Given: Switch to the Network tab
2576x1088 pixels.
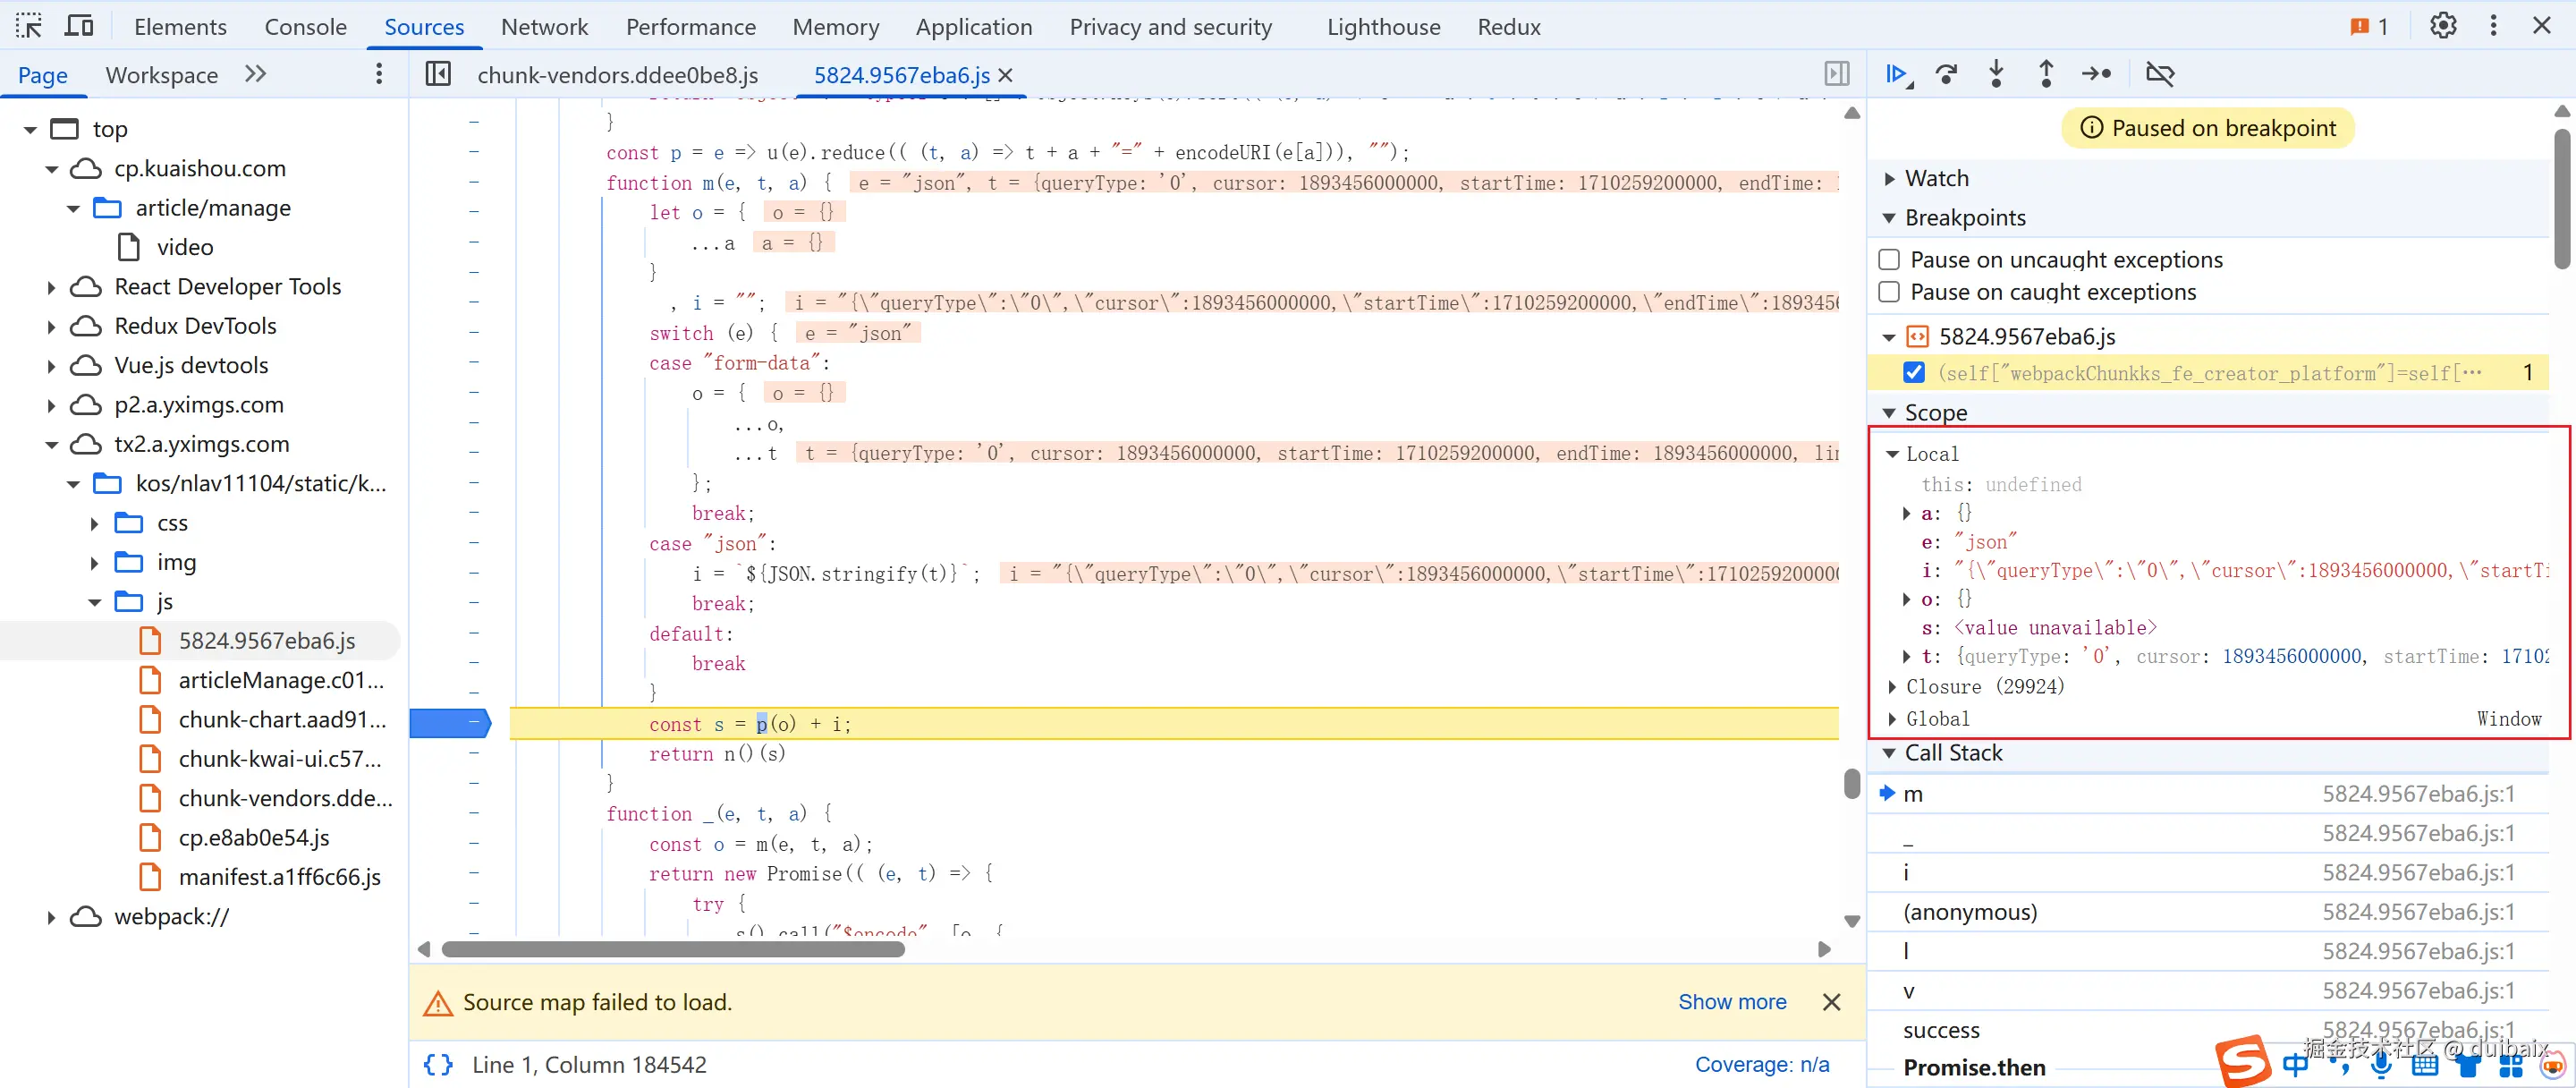Looking at the screenshot, I should [x=544, y=27].
